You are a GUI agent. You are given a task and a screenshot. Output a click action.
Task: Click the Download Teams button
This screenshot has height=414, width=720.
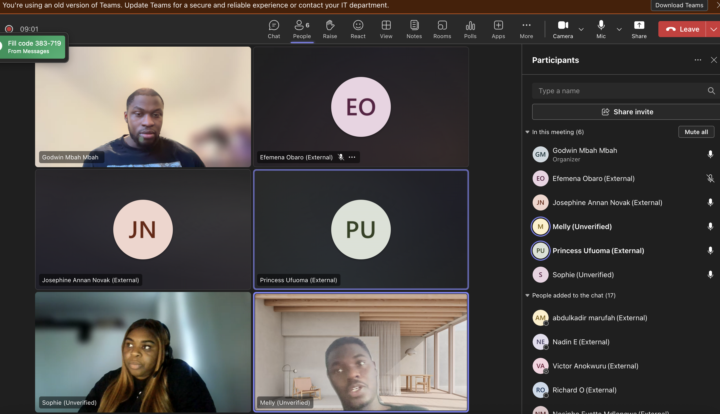tap(679, 5)
